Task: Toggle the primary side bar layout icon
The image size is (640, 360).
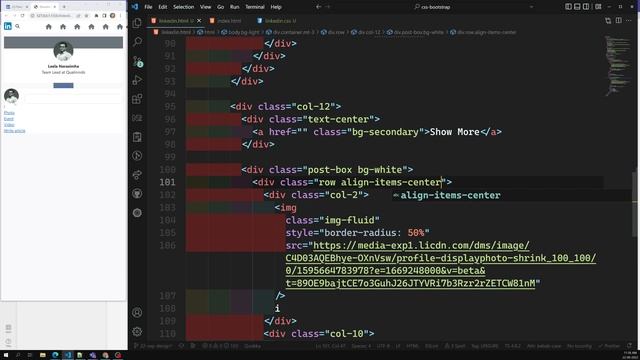Action: (x=568, y=7)
